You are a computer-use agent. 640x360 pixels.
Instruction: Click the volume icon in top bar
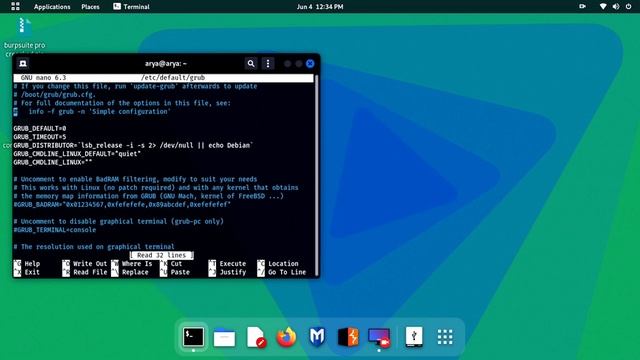[x=616, y=7]
